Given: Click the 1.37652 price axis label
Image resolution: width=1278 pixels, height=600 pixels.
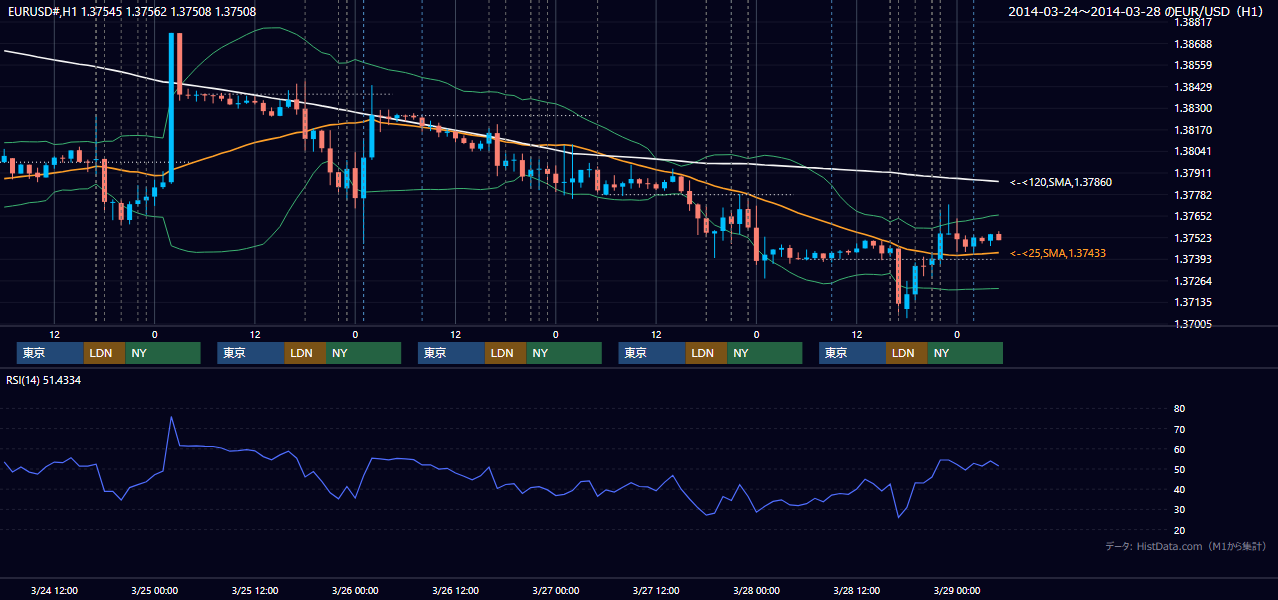Looking at the screenshot, I should click(x=1193, y=216).
